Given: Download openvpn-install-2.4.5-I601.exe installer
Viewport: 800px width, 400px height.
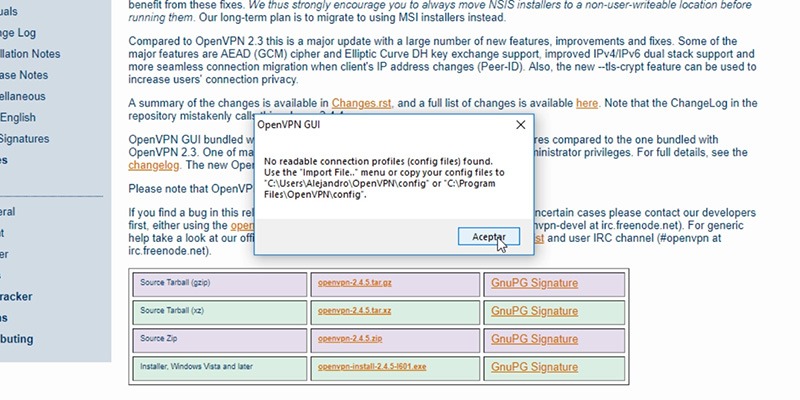Looking at the screenshot, I should point(372,366).
